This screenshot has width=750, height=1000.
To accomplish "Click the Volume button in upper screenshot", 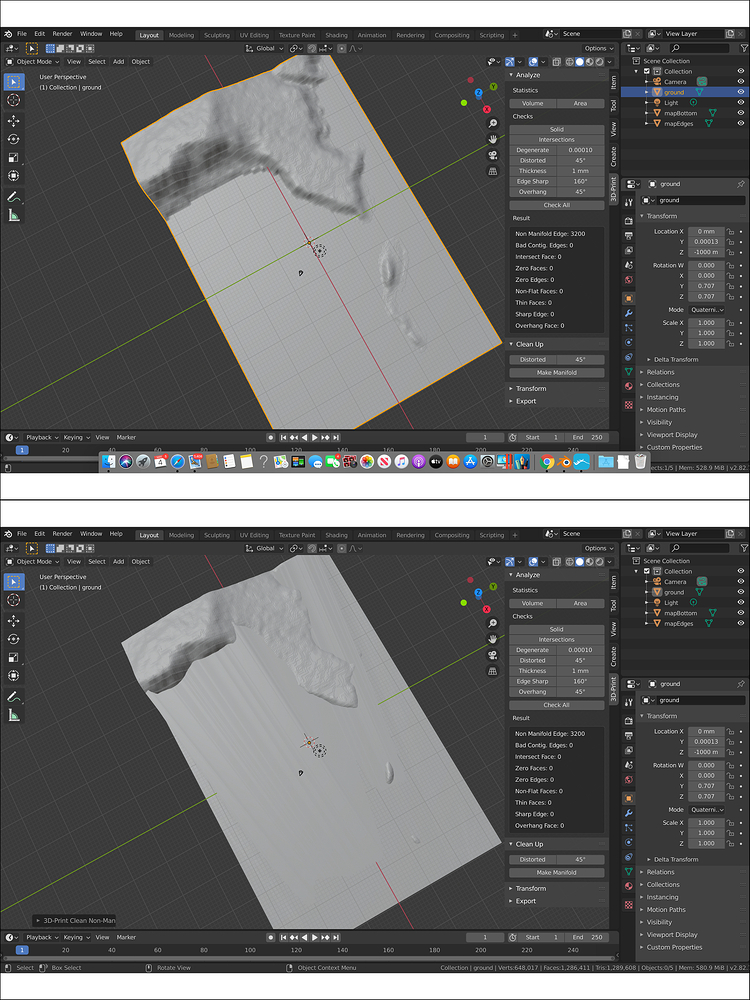I will 533,103.
